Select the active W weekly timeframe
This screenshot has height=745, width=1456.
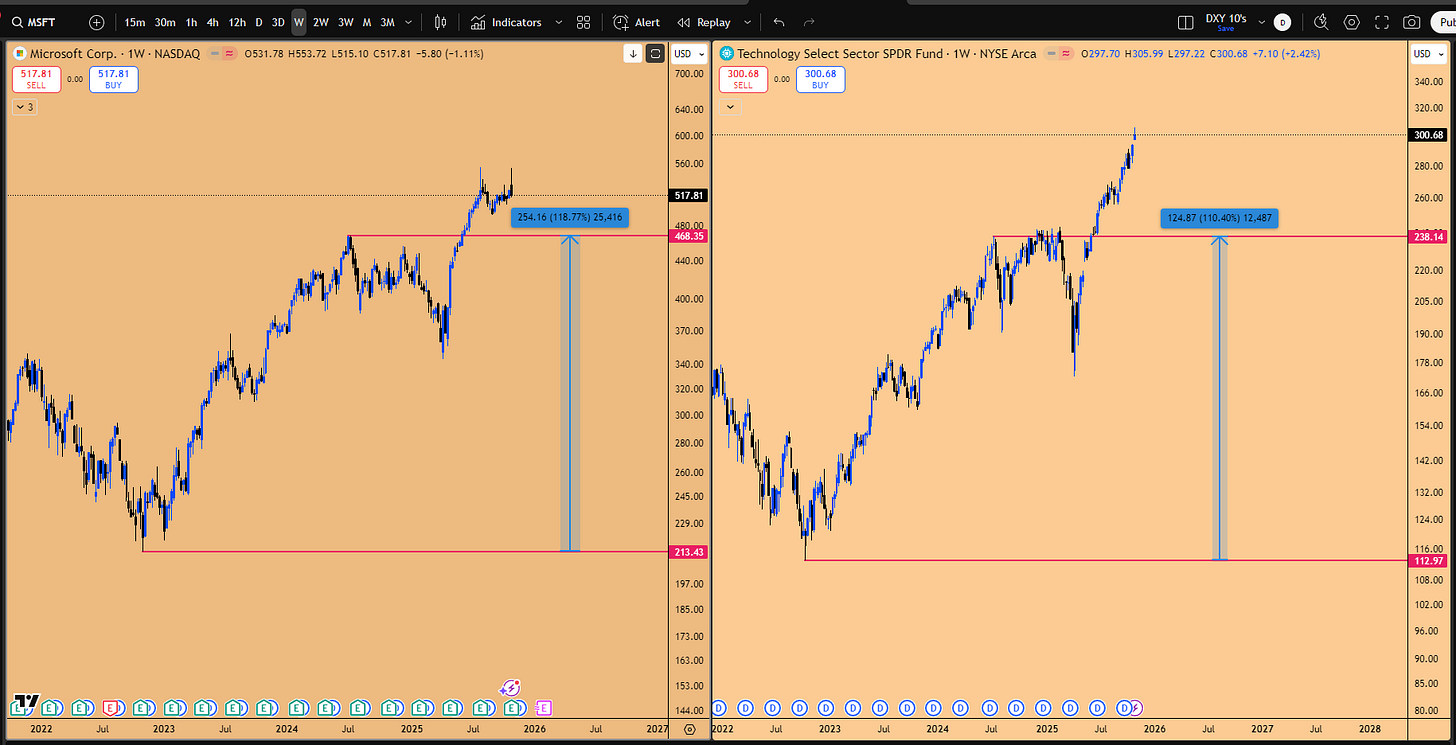click(299, 22)
